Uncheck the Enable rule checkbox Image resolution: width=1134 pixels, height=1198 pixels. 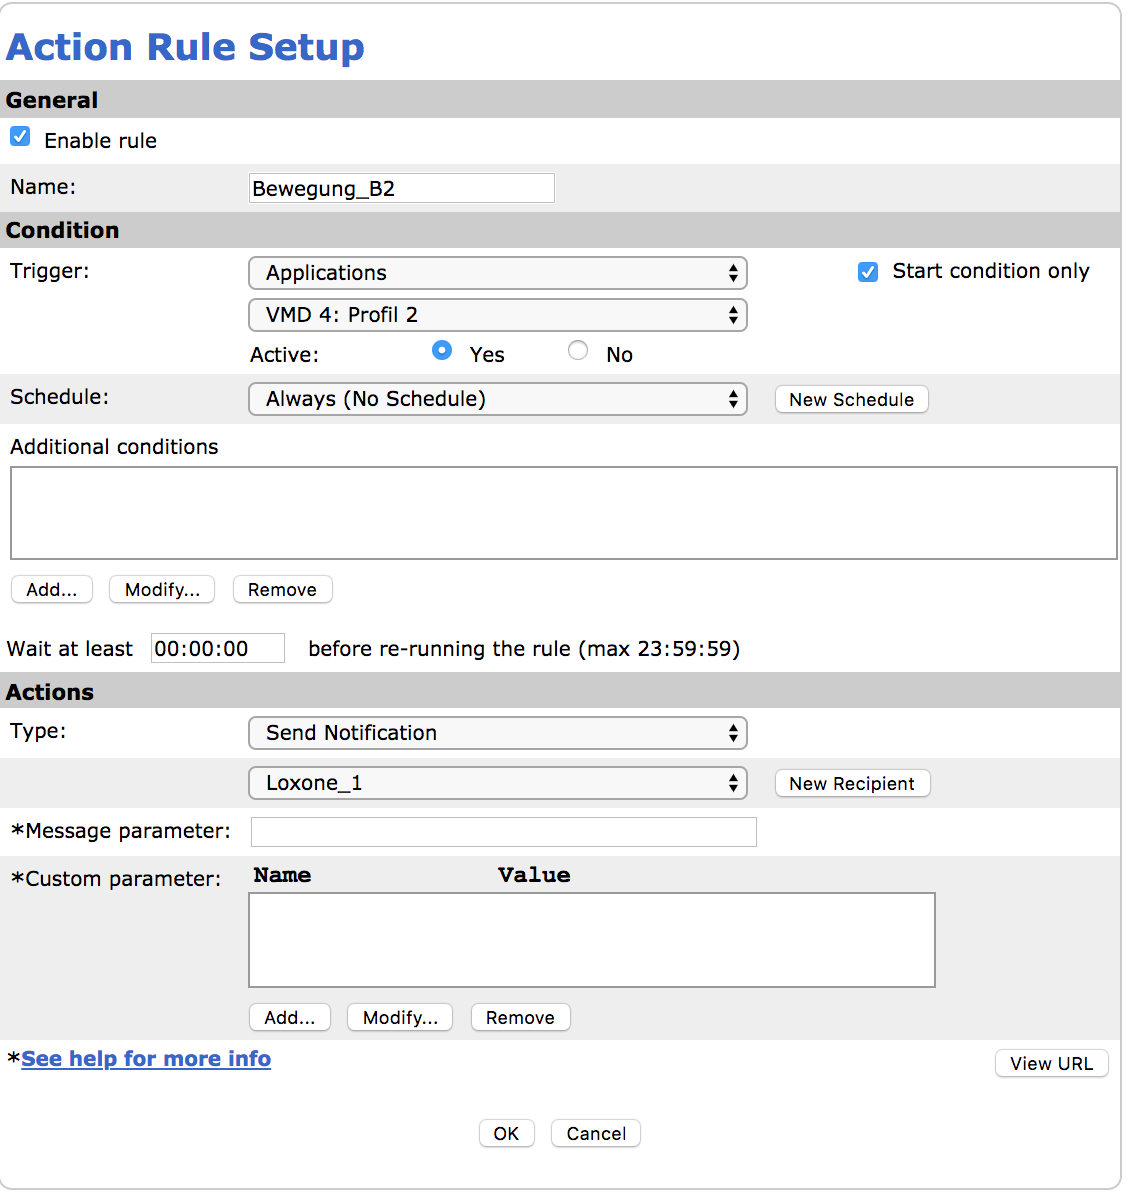point(20,137)
